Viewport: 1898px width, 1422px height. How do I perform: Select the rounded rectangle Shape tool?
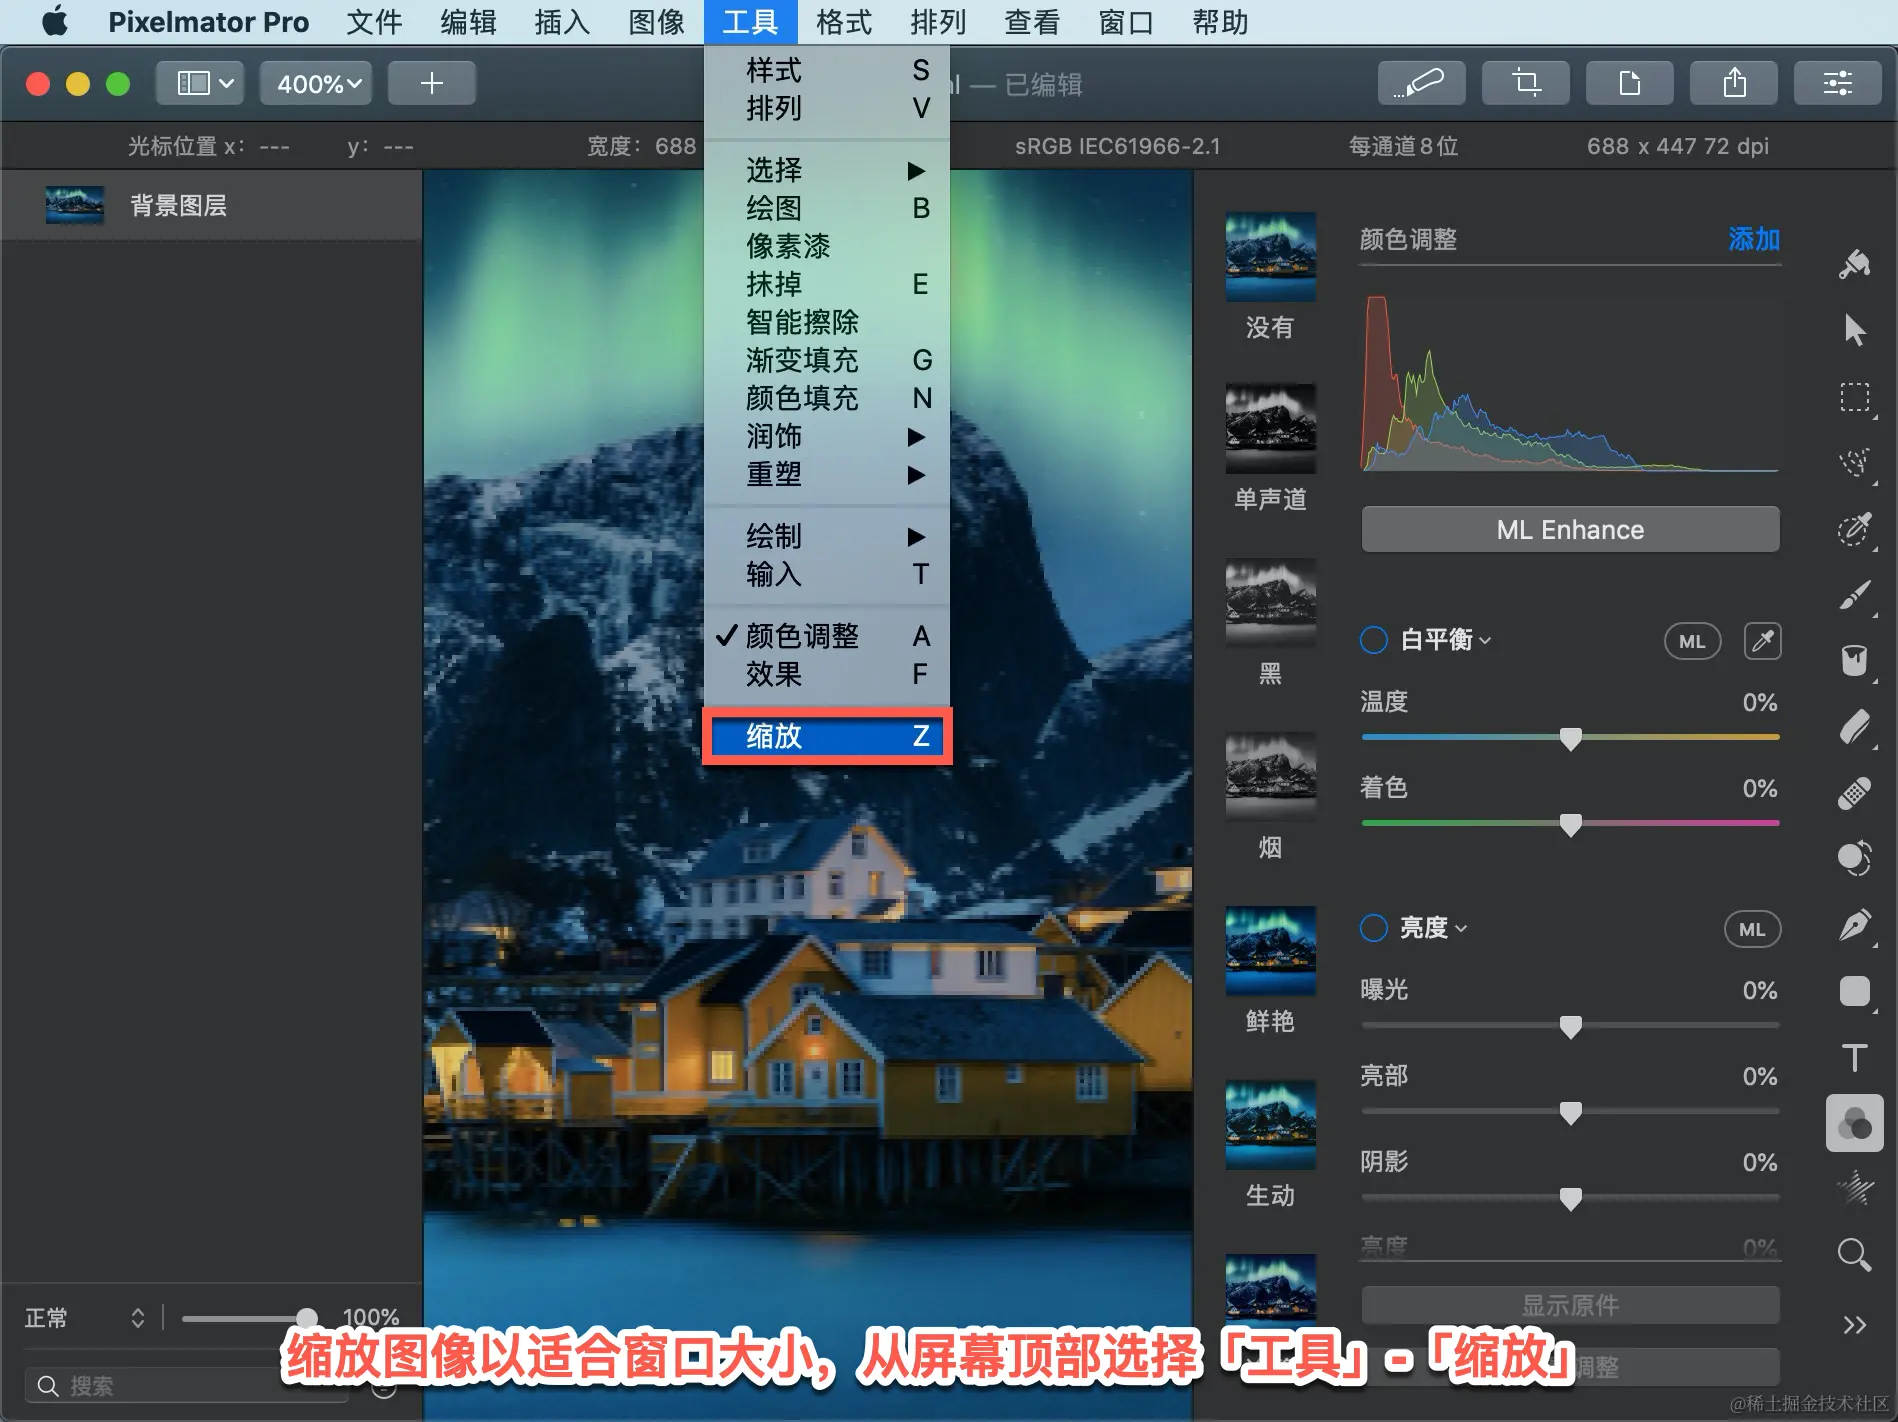(x=1855, y=991)
